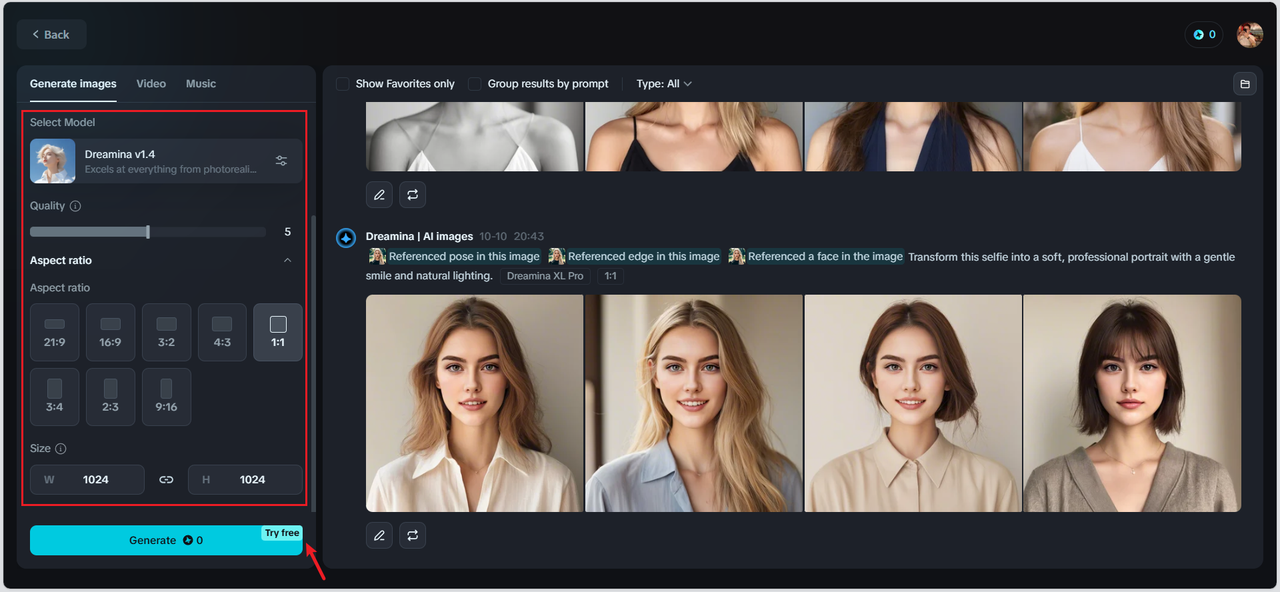This screenshot has width=1280, height=592.
Task: Click the Dreamina v1.4 model thumbnail
Action: click(53, 161)
